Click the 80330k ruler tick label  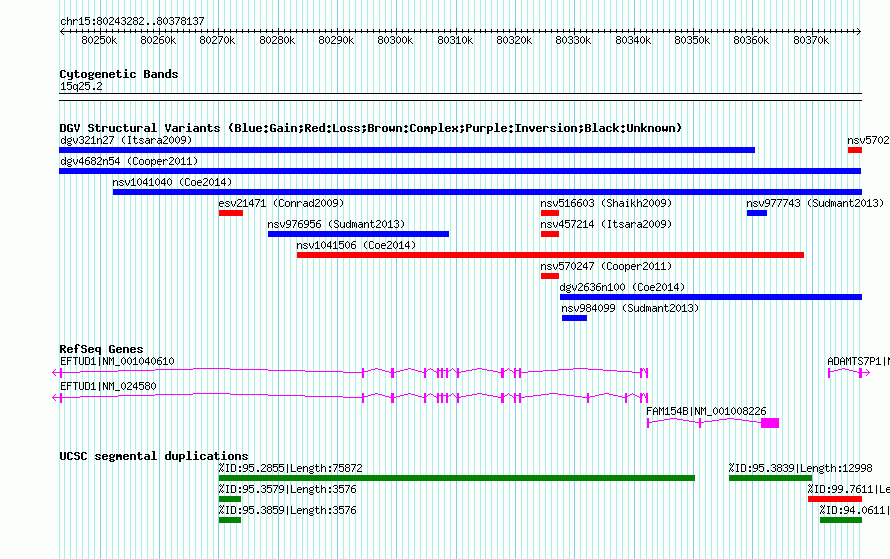pos(573,40)
